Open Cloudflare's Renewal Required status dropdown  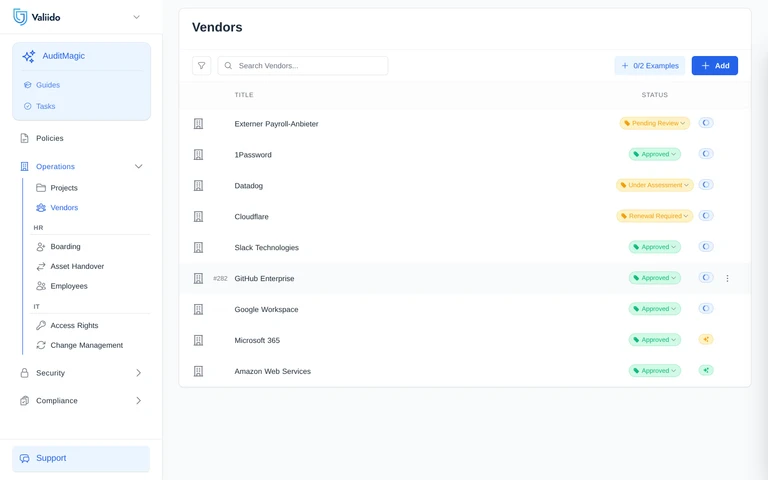[655, 216]
